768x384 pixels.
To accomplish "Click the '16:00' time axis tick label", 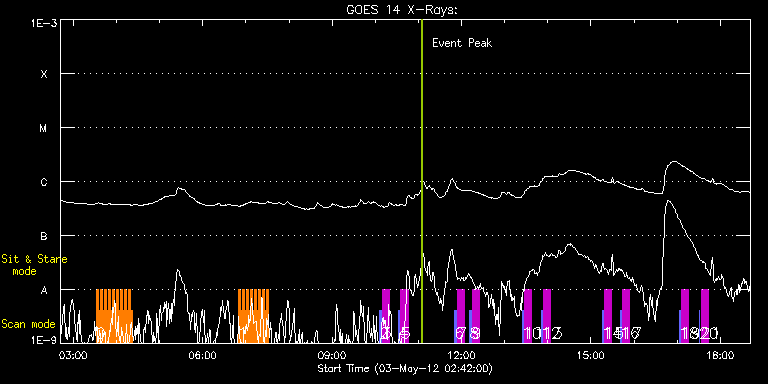I will click(x=721, y=355).
